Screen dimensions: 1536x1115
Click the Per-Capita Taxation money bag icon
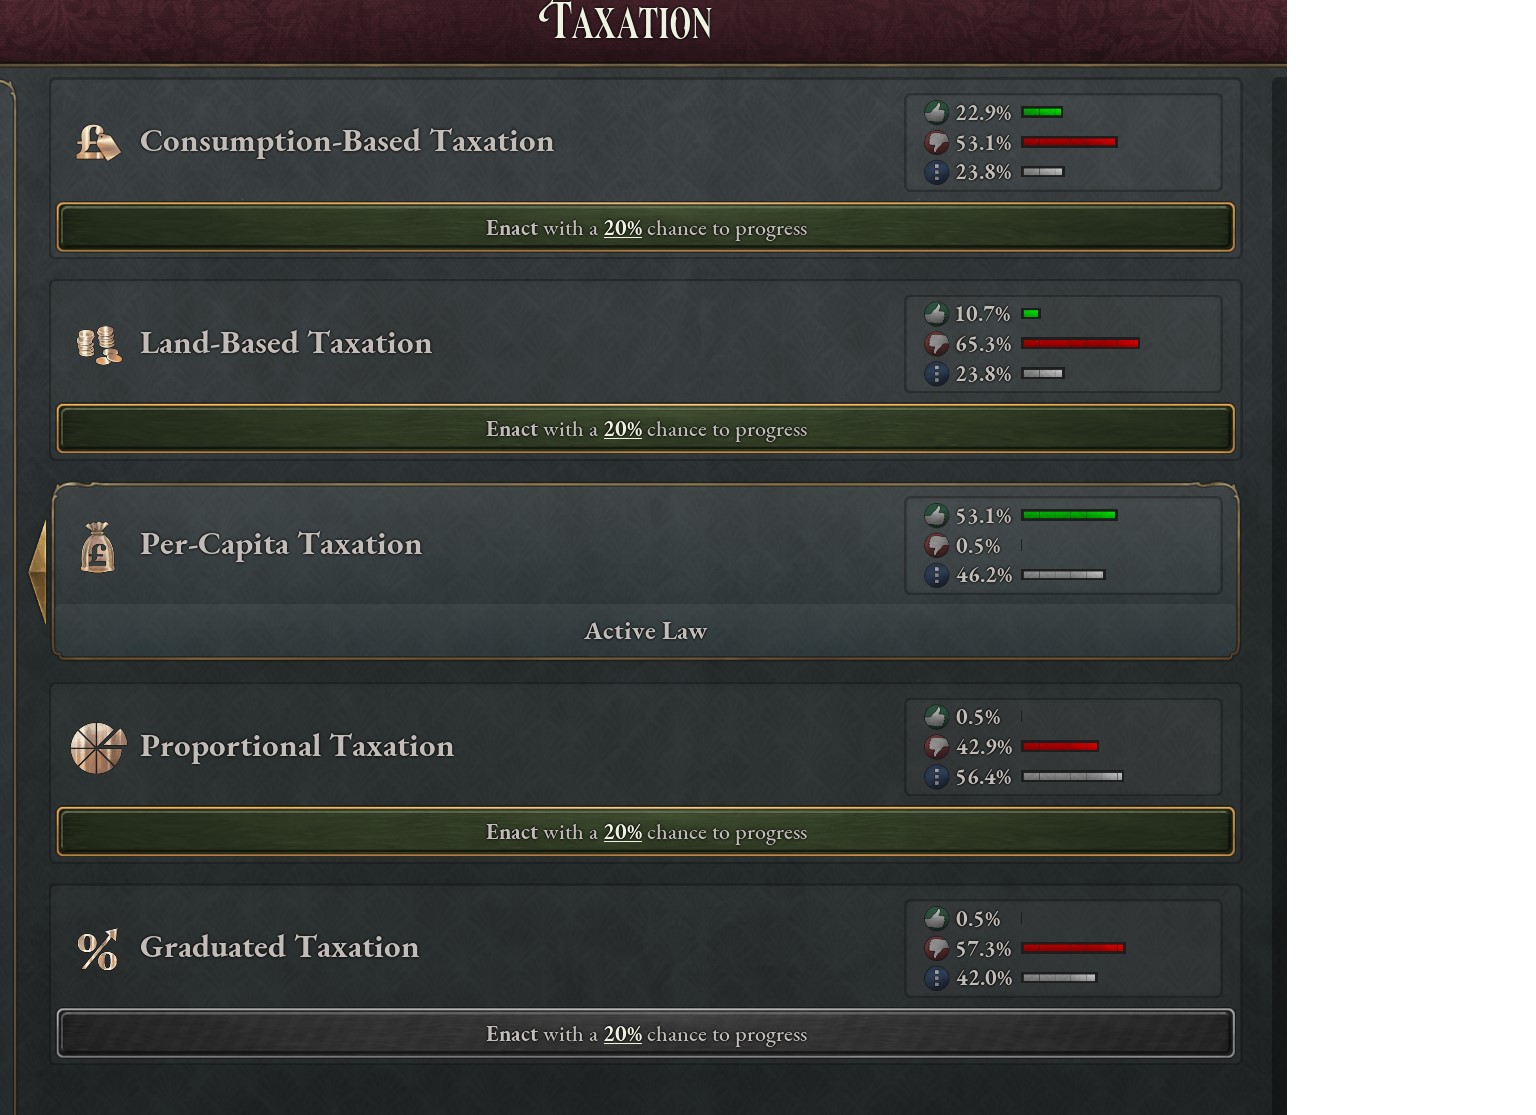click(x=96, y=546)
